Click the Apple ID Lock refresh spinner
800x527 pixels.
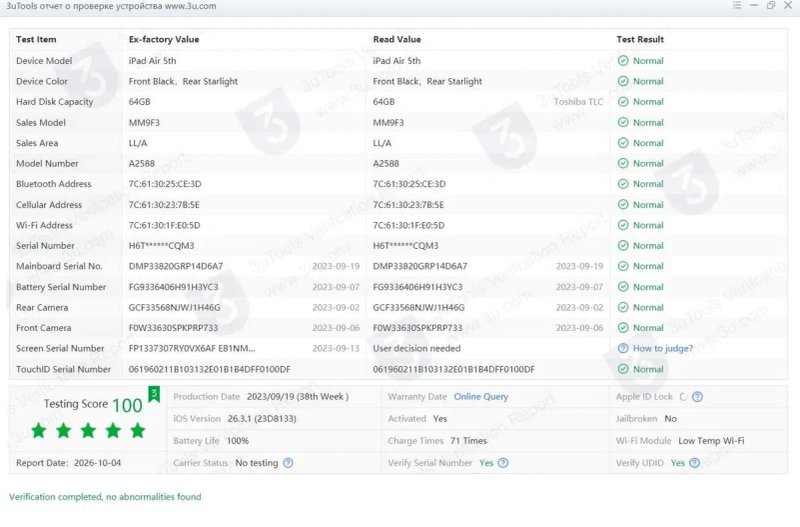pos(683,396)
